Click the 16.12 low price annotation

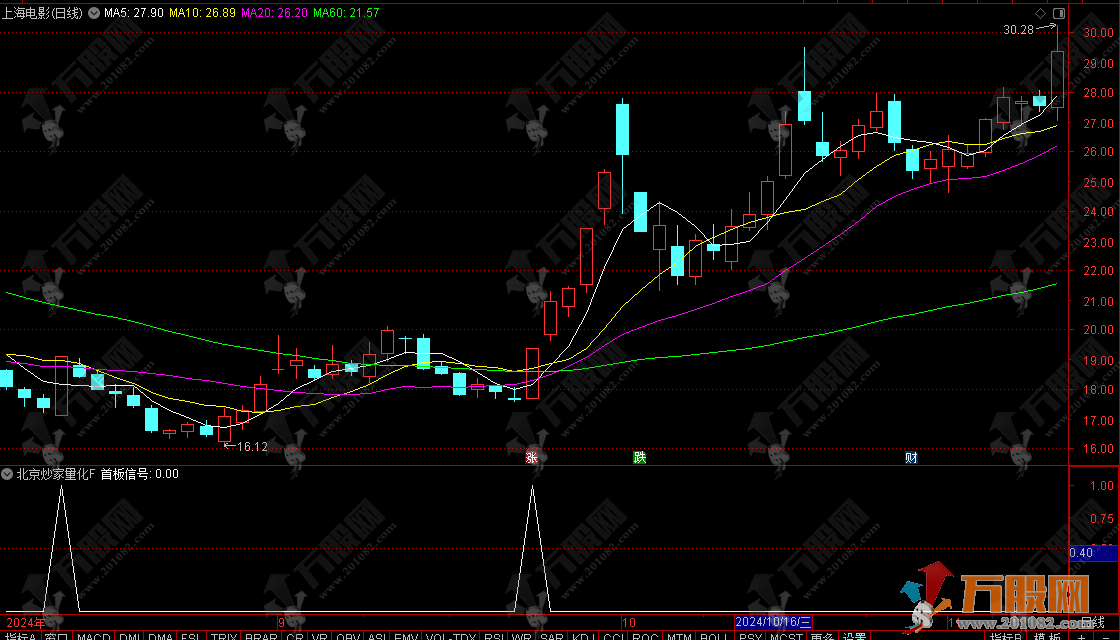coord(252,447)
